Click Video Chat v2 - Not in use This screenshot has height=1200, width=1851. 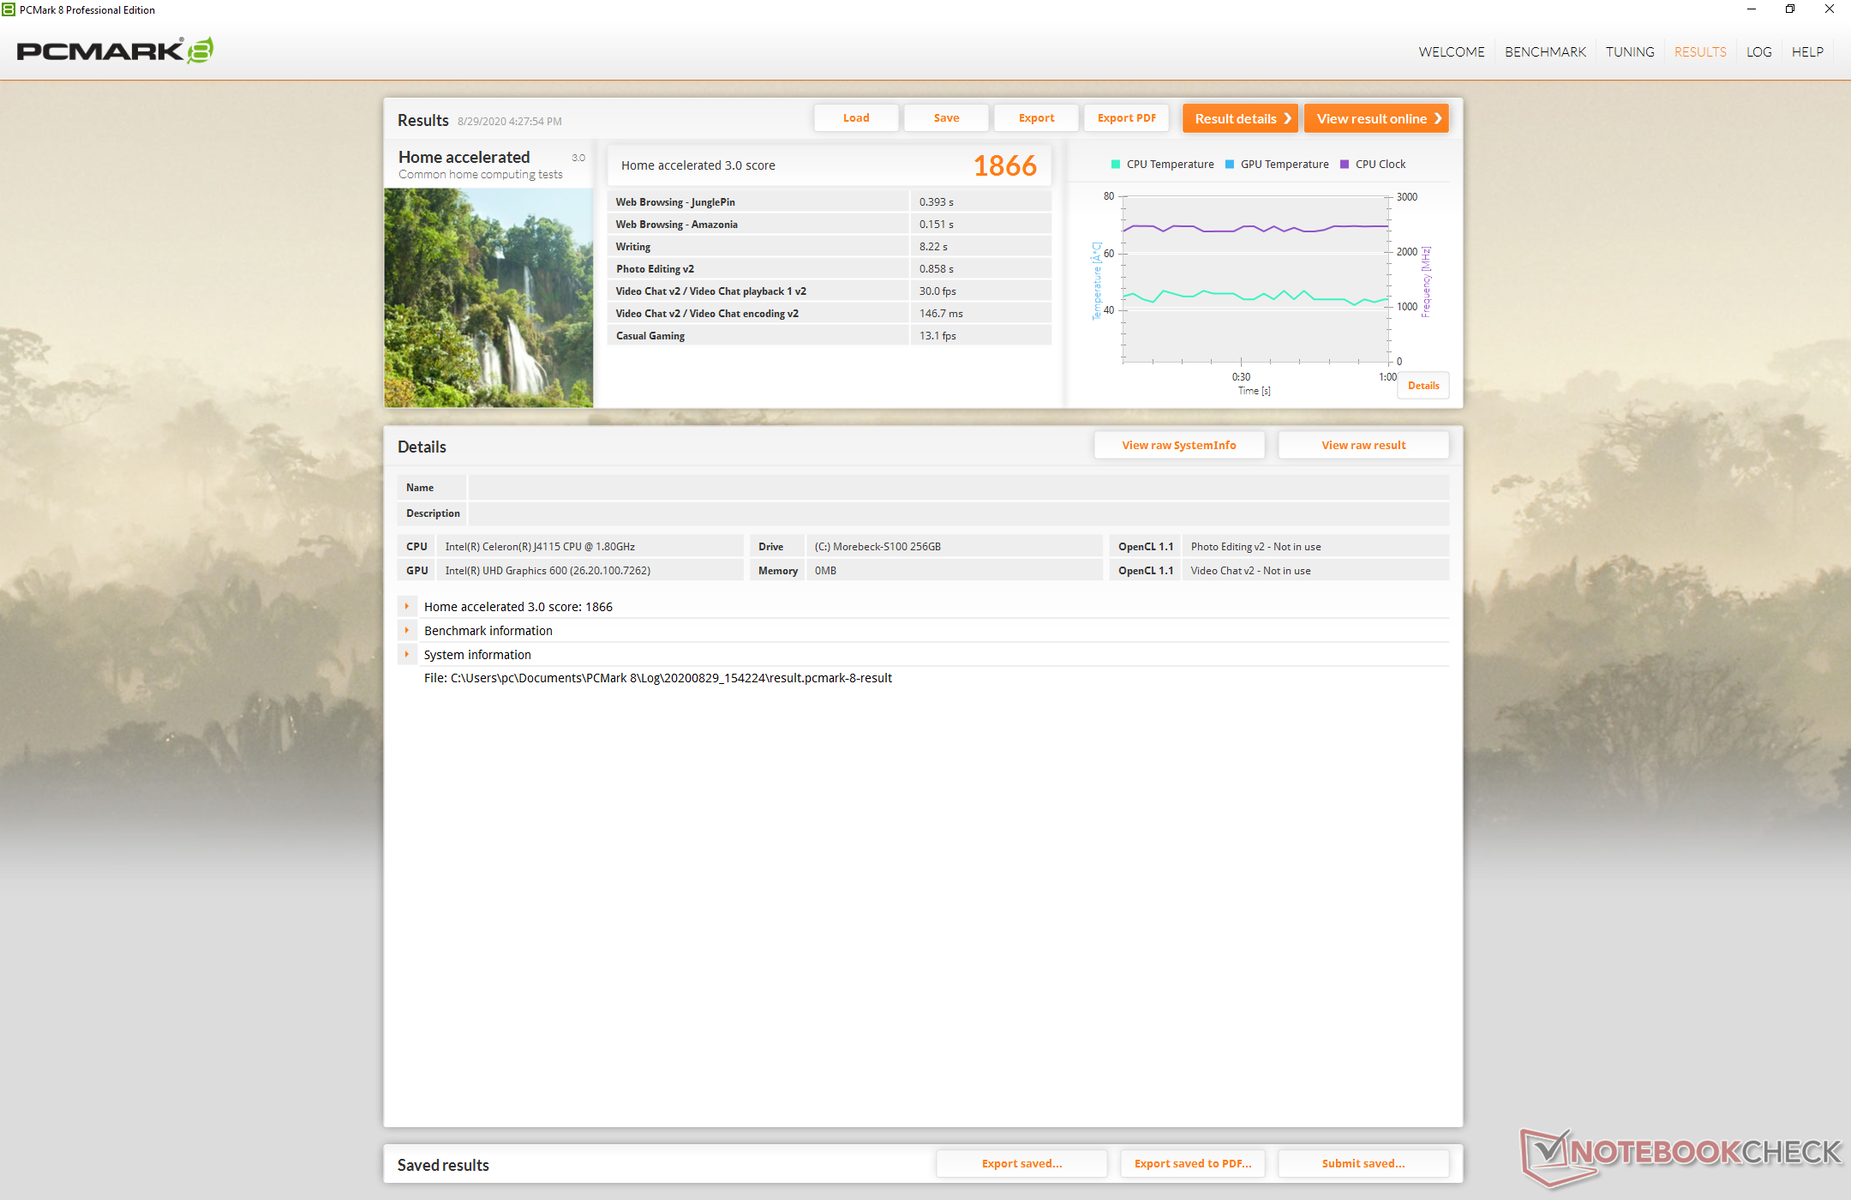pos(1250,571)
